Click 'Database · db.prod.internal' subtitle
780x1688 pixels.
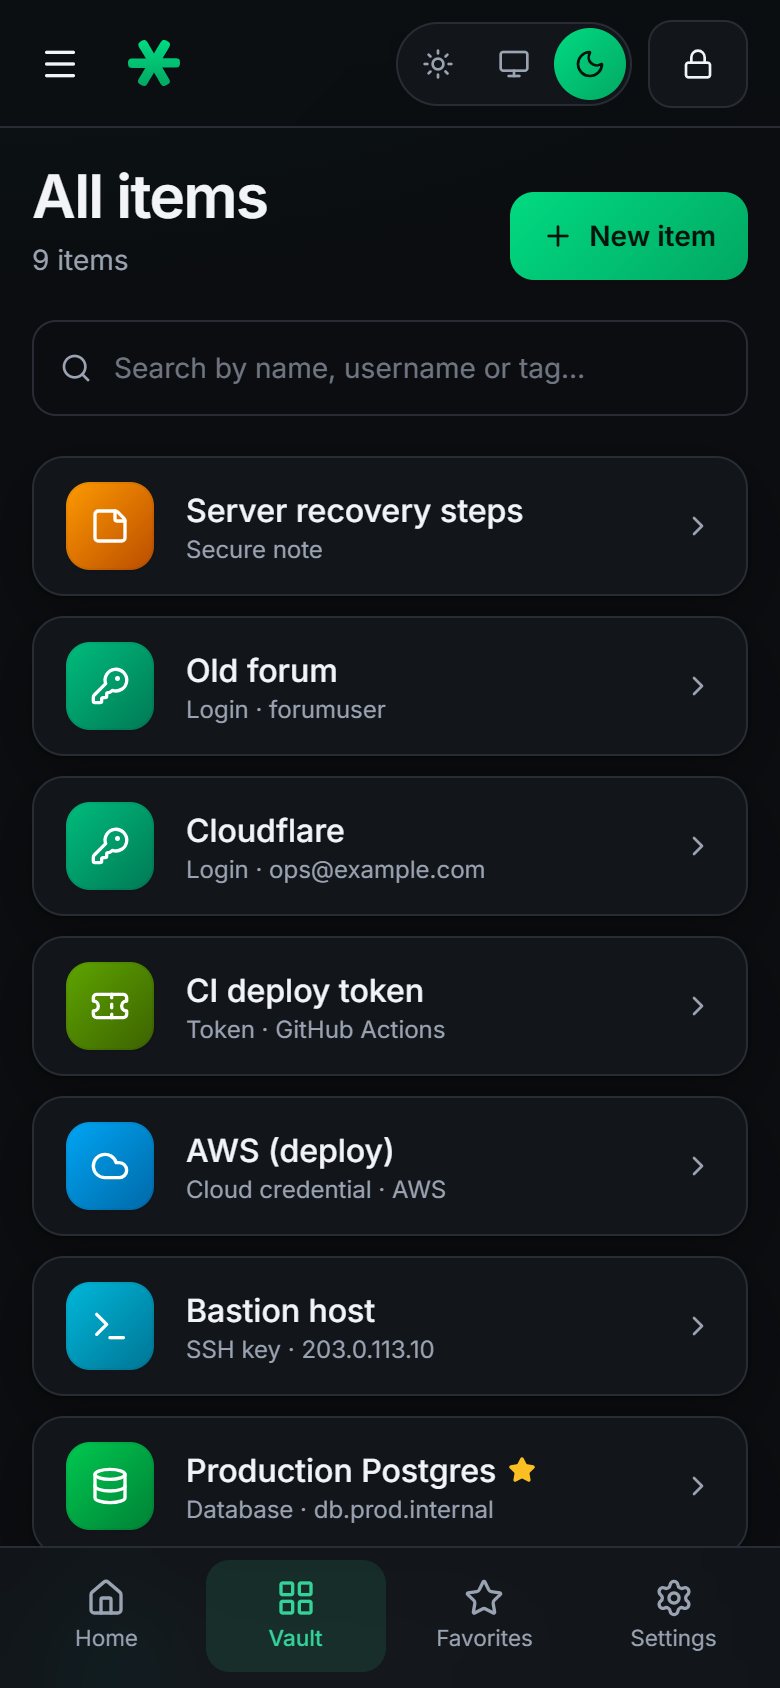click(x=340, y=1510)
